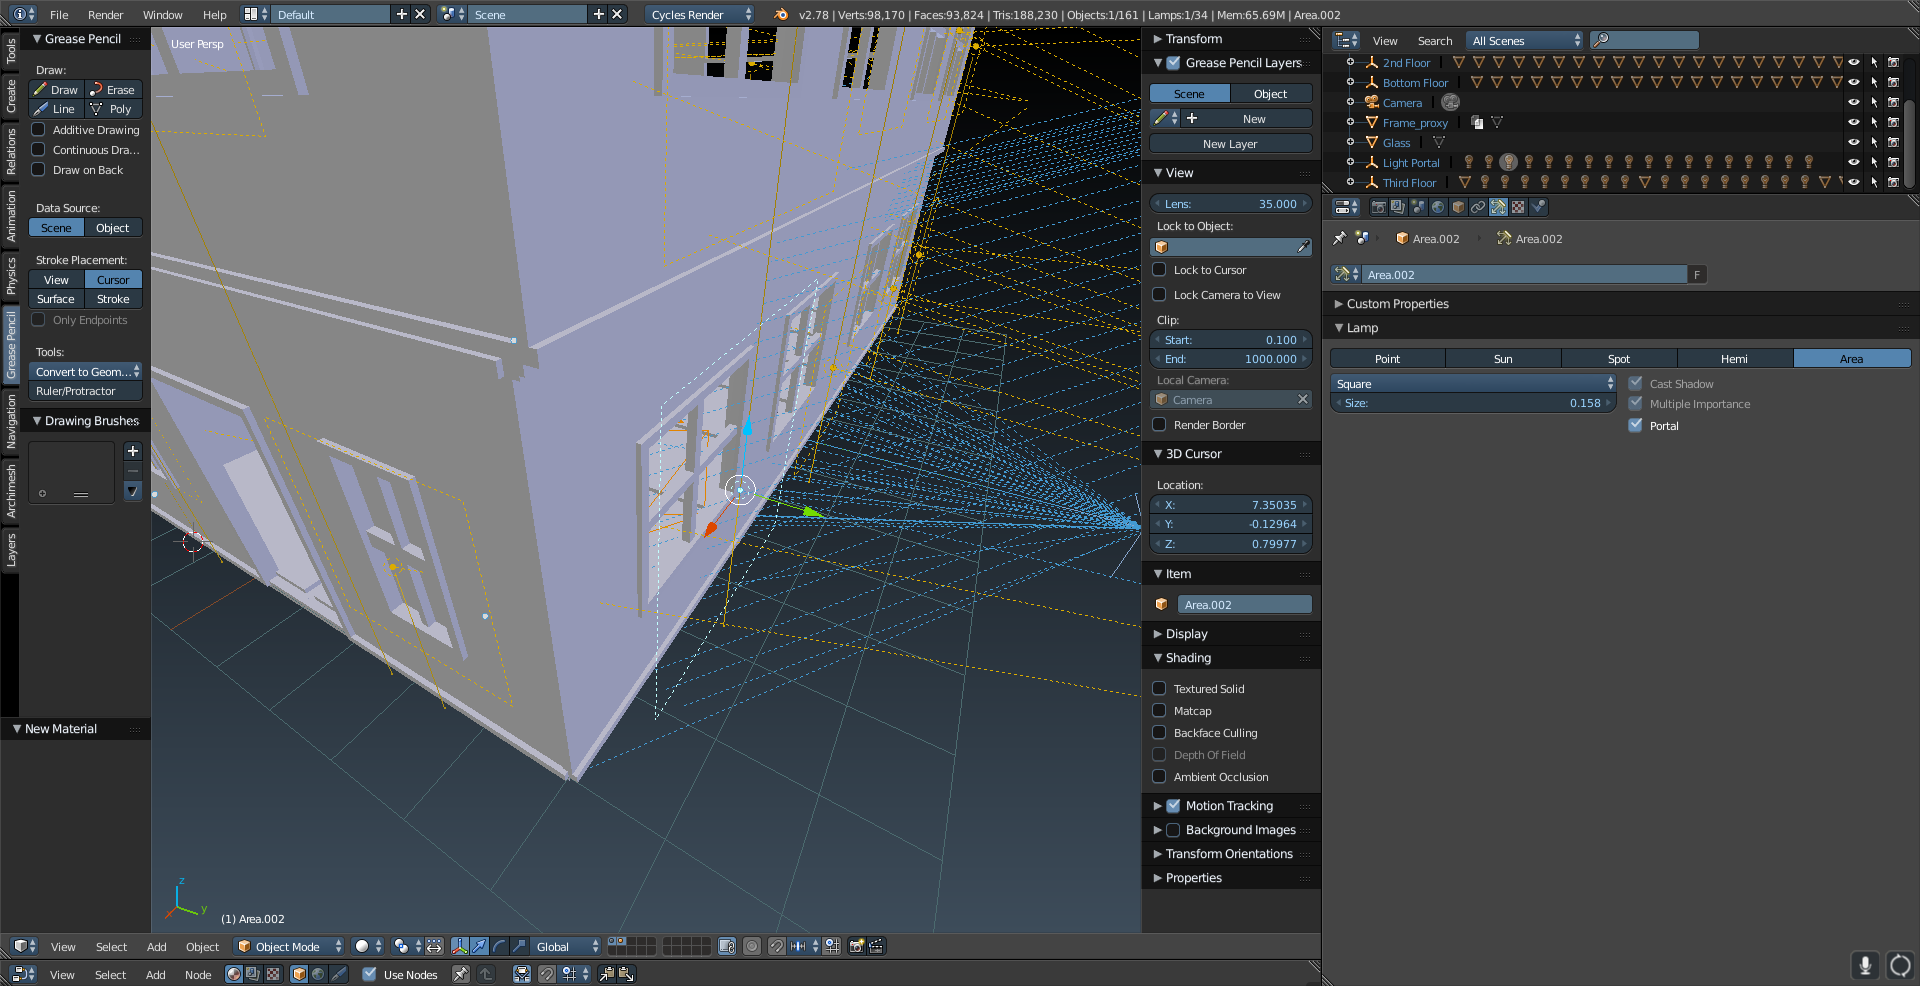Screen dimensions: 1920x986
Task: Select the Grease Pencil Erase tool
Action: coord(113,90)
